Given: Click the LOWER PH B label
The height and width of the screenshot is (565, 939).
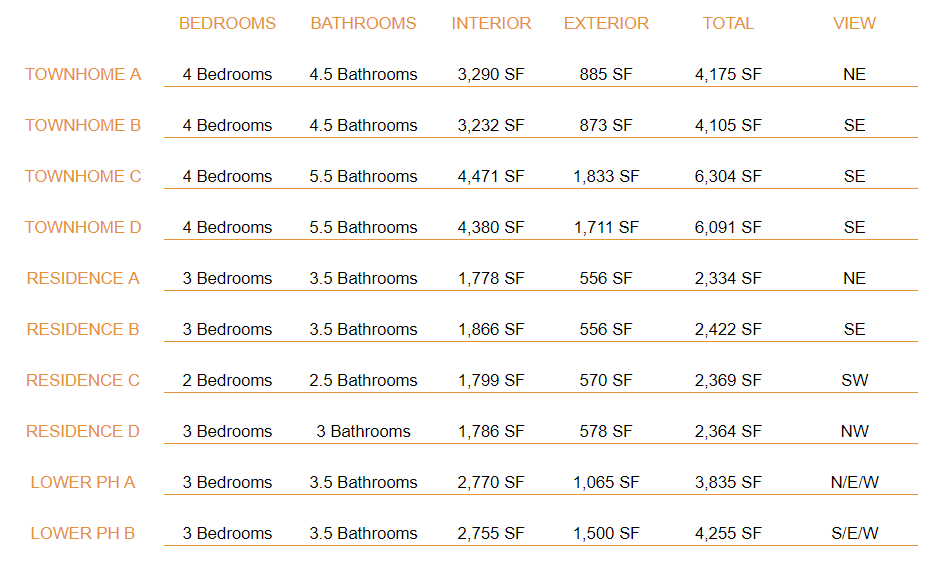Looking at the screenshot, I should 83,533.
